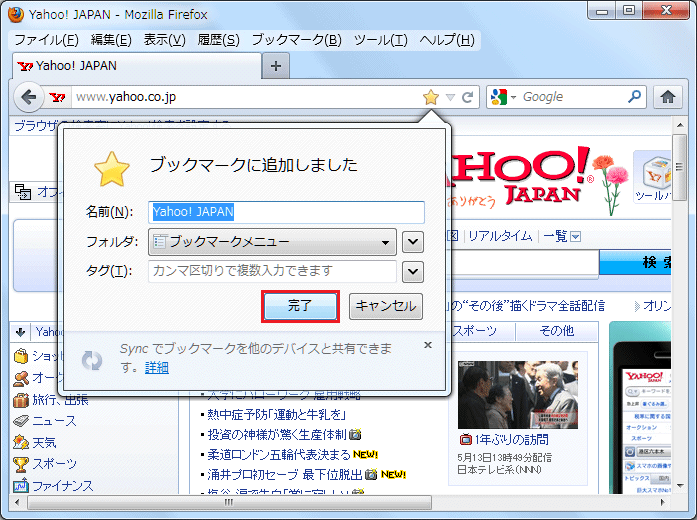Click the bookmark star in the URL bar
The width and height of the screenshot is (697, 520).
[x=431, y=97]
